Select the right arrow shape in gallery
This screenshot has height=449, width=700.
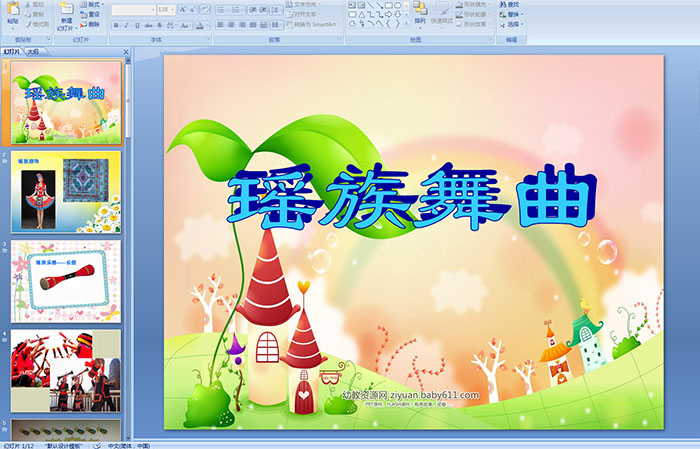point(388,14)
